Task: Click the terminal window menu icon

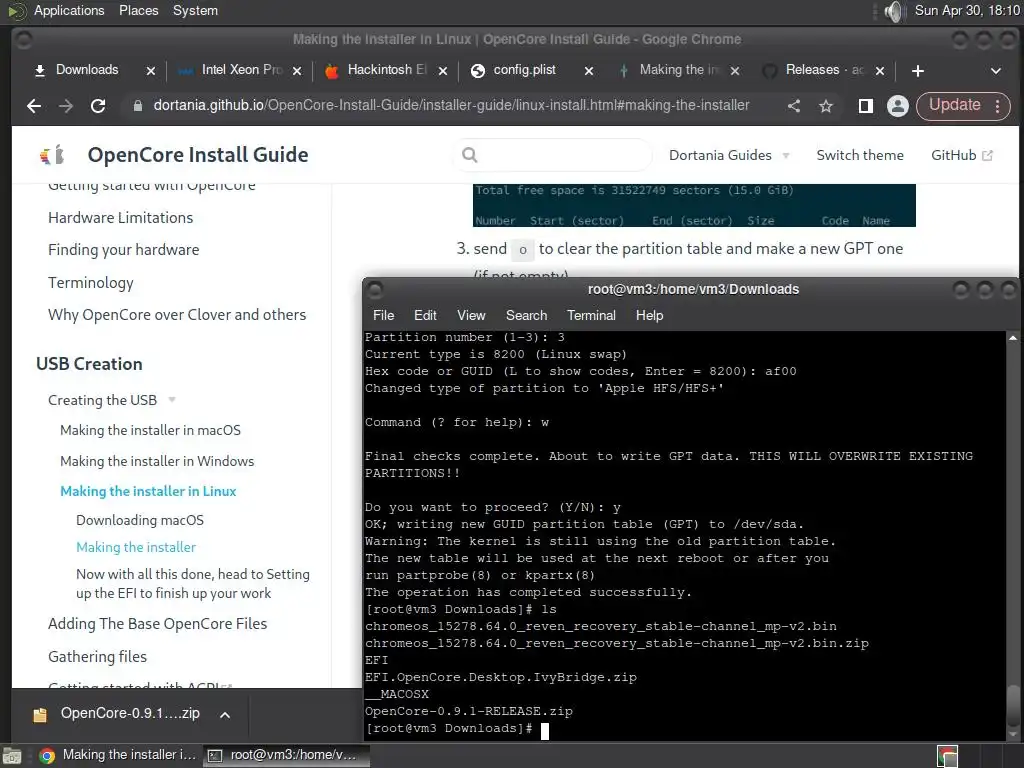Action: tap(375, 289)
